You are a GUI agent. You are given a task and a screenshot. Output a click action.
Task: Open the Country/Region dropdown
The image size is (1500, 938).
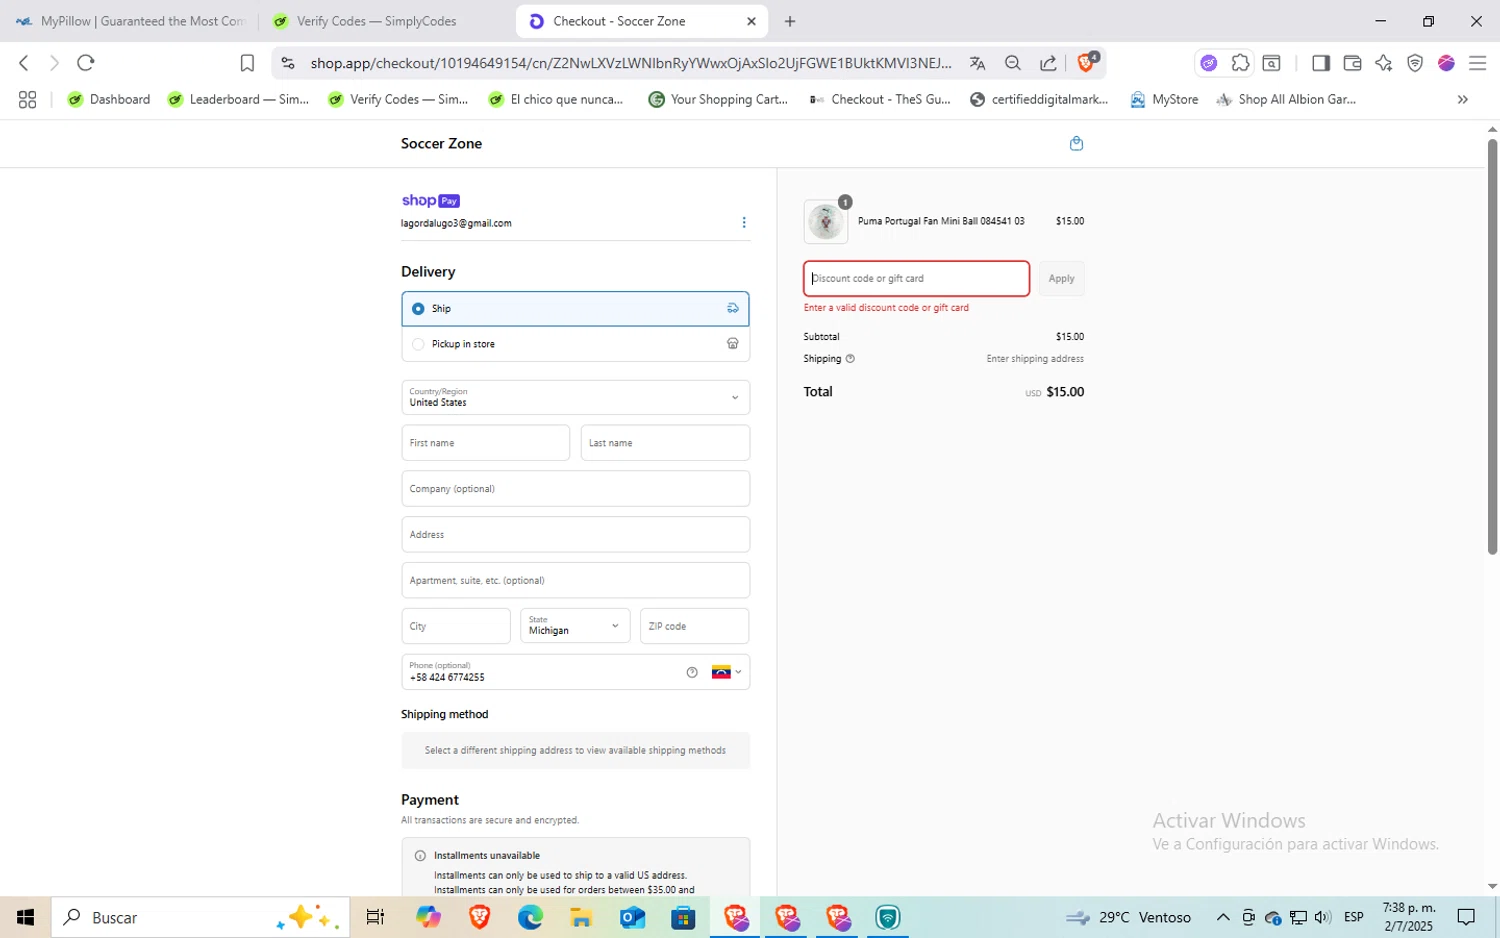tap(575, 397)
